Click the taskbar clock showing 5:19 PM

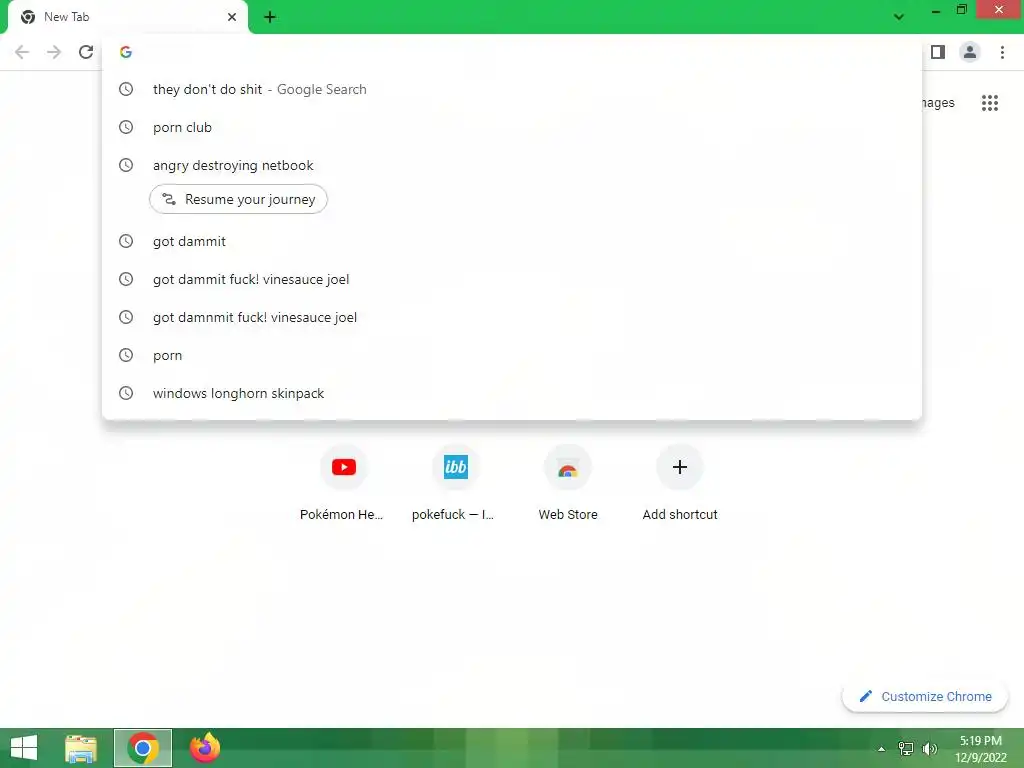point(981,749)
